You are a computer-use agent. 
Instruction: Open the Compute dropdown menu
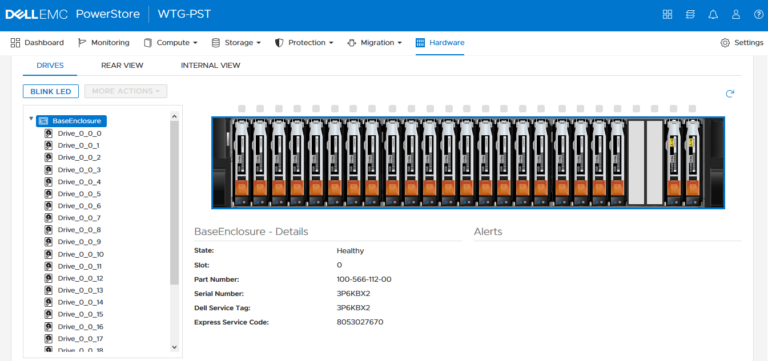pyautogui.click(x=170, y=43)
